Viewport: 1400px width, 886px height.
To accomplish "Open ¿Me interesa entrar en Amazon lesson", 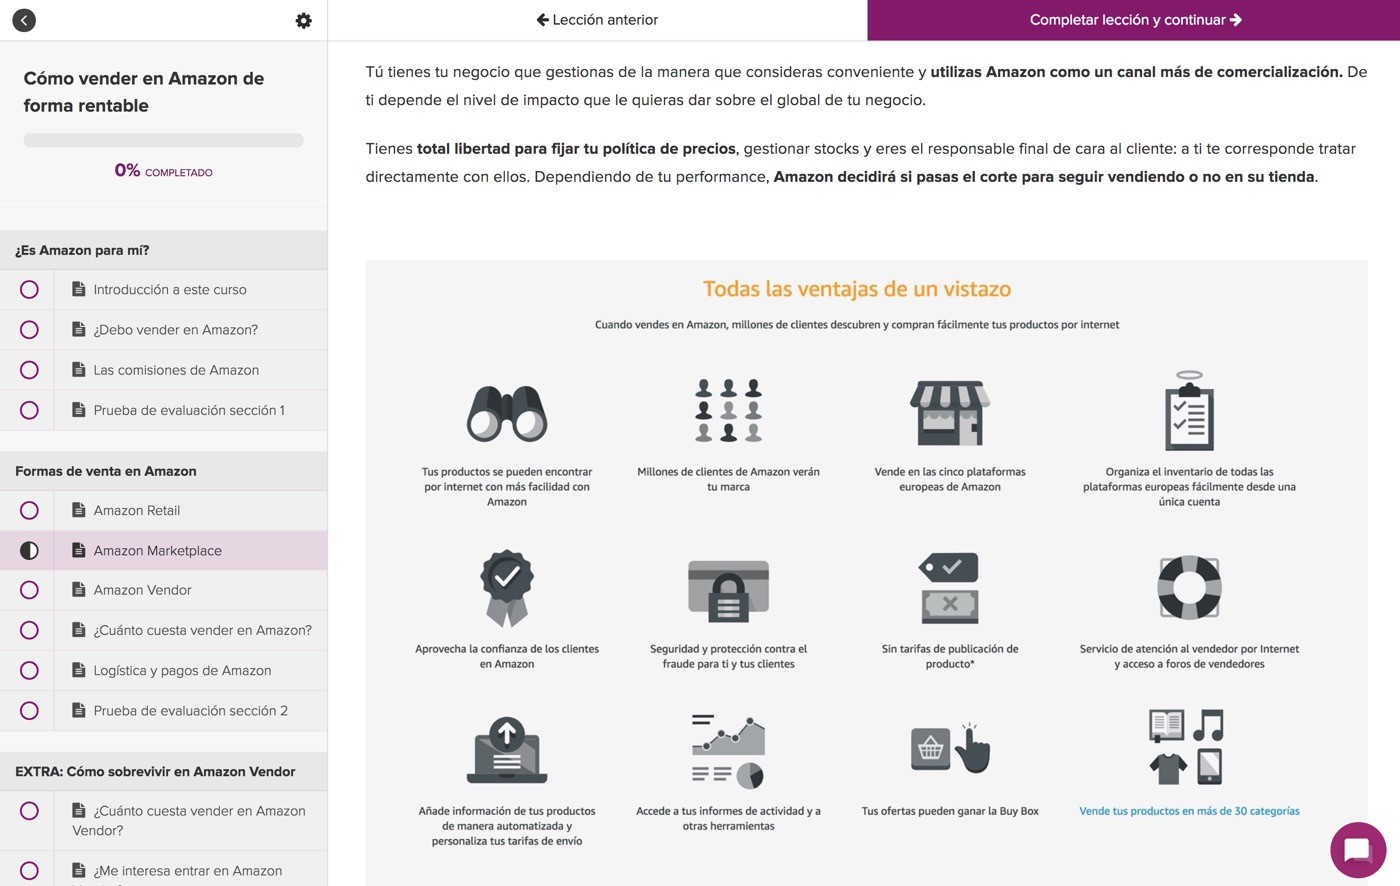I will pos(188,871).
